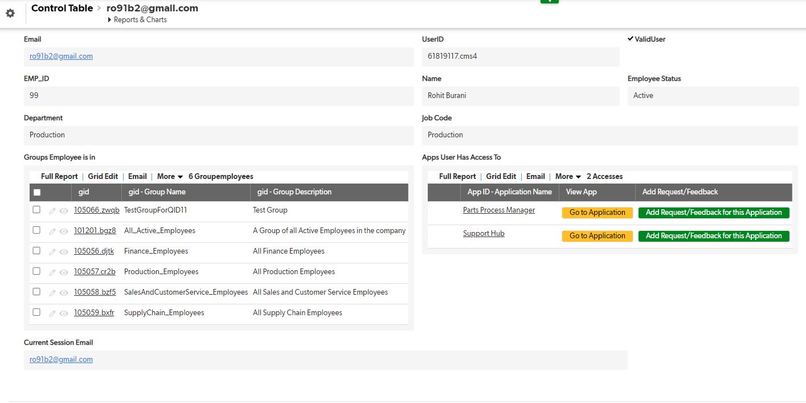Click Go to Application for Support Hub
The image size is (806, 403).
pos(597,236)
